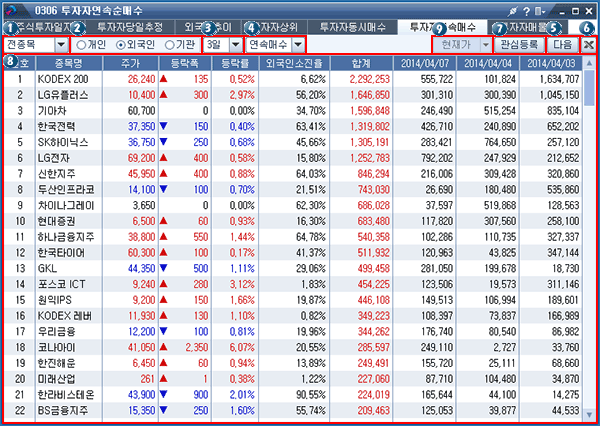Select the 포스코 ICT stock name
The width and height of the screenshot is (600, 426).
point(61,284)
